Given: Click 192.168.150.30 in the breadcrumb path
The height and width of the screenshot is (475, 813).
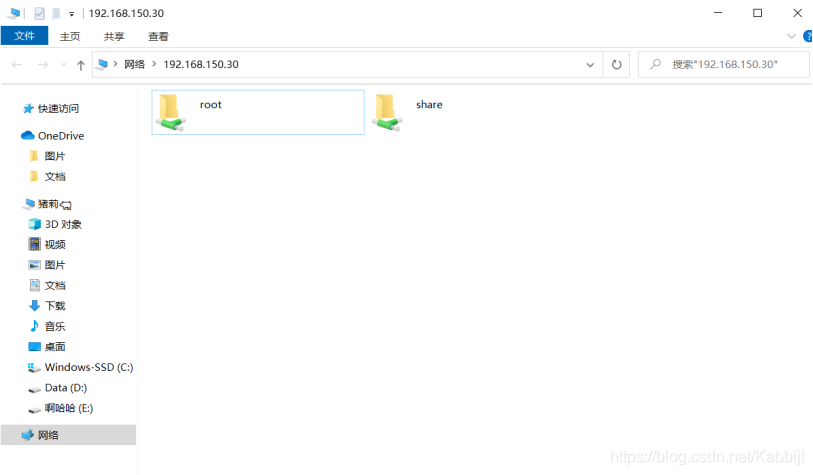Looking at the screenshot, I should pyautogui.click(x=201, y=64).
